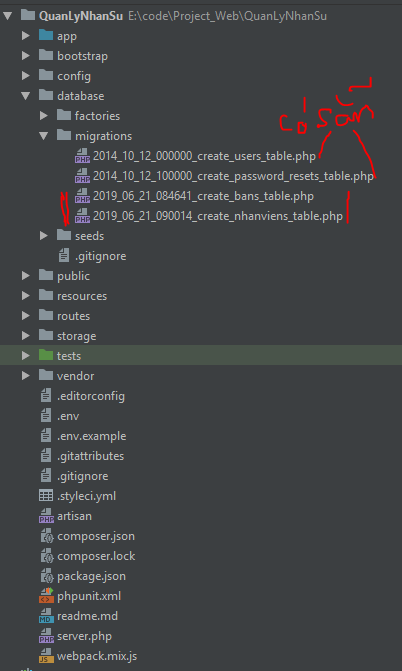The width and height of the screenshot is (402, 671).
Task: Click the JS icon of webpack.mix.js
Action: point(46,656)
